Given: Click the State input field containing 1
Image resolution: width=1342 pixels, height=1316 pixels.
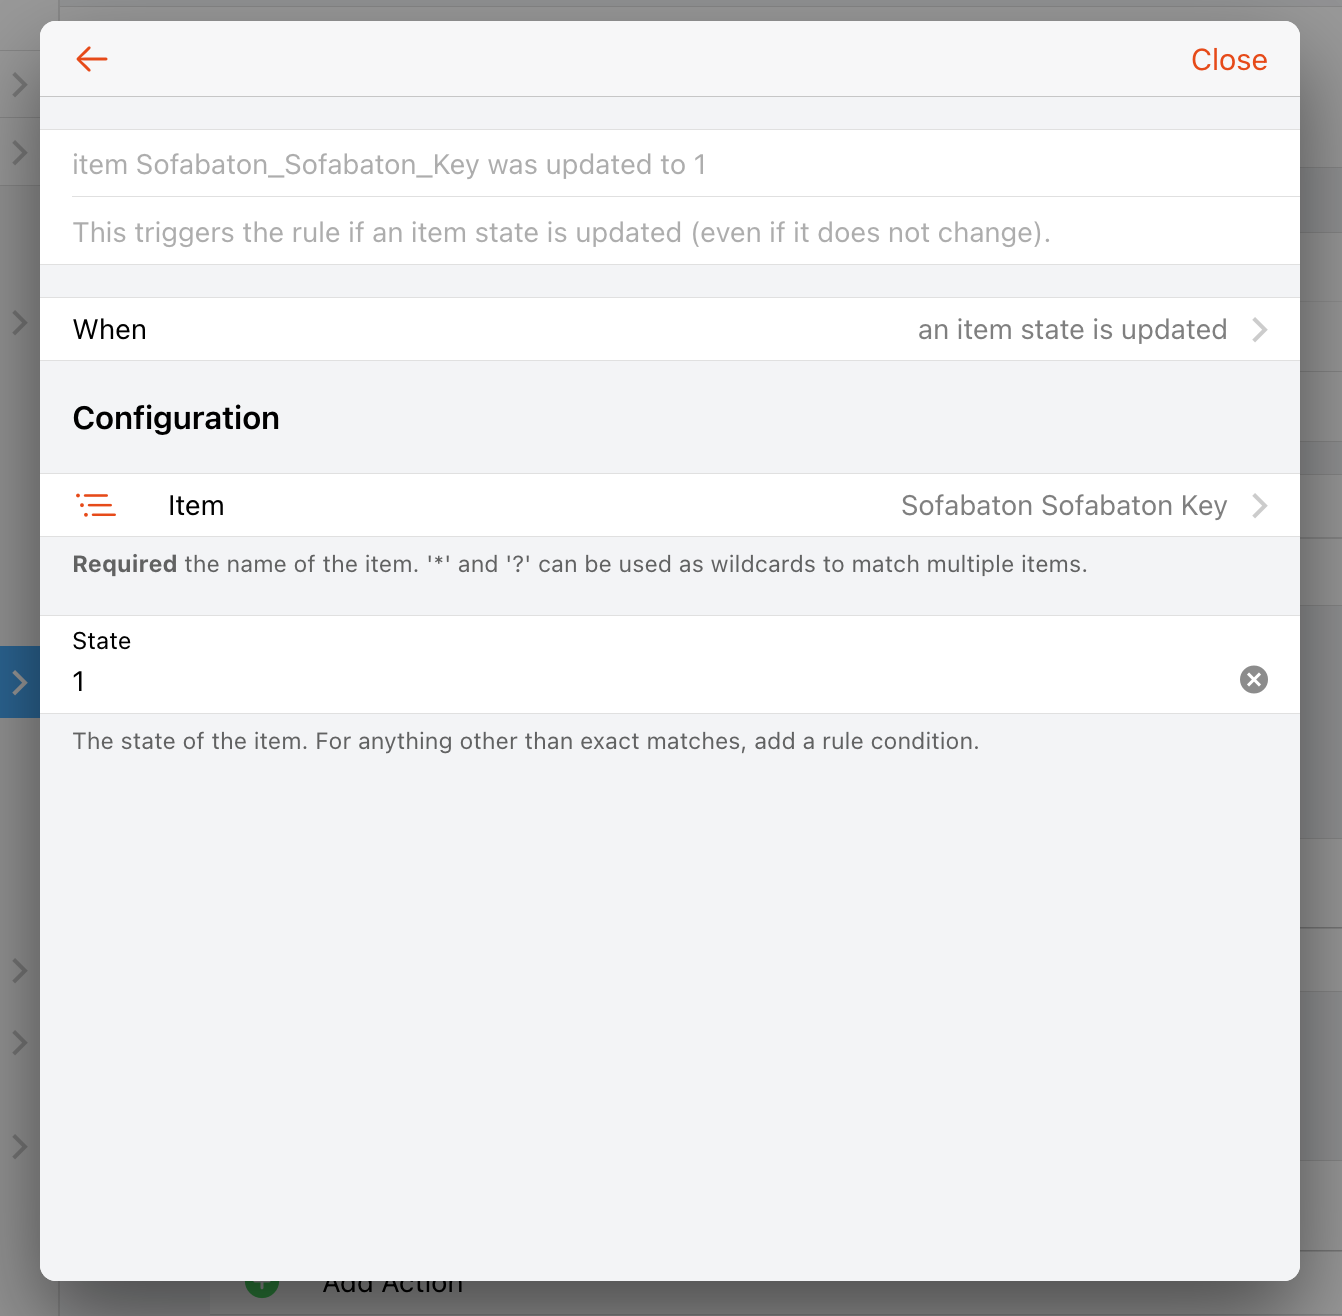Looking at the screenshot, I should pyautogui.click(x=640, y=682).
